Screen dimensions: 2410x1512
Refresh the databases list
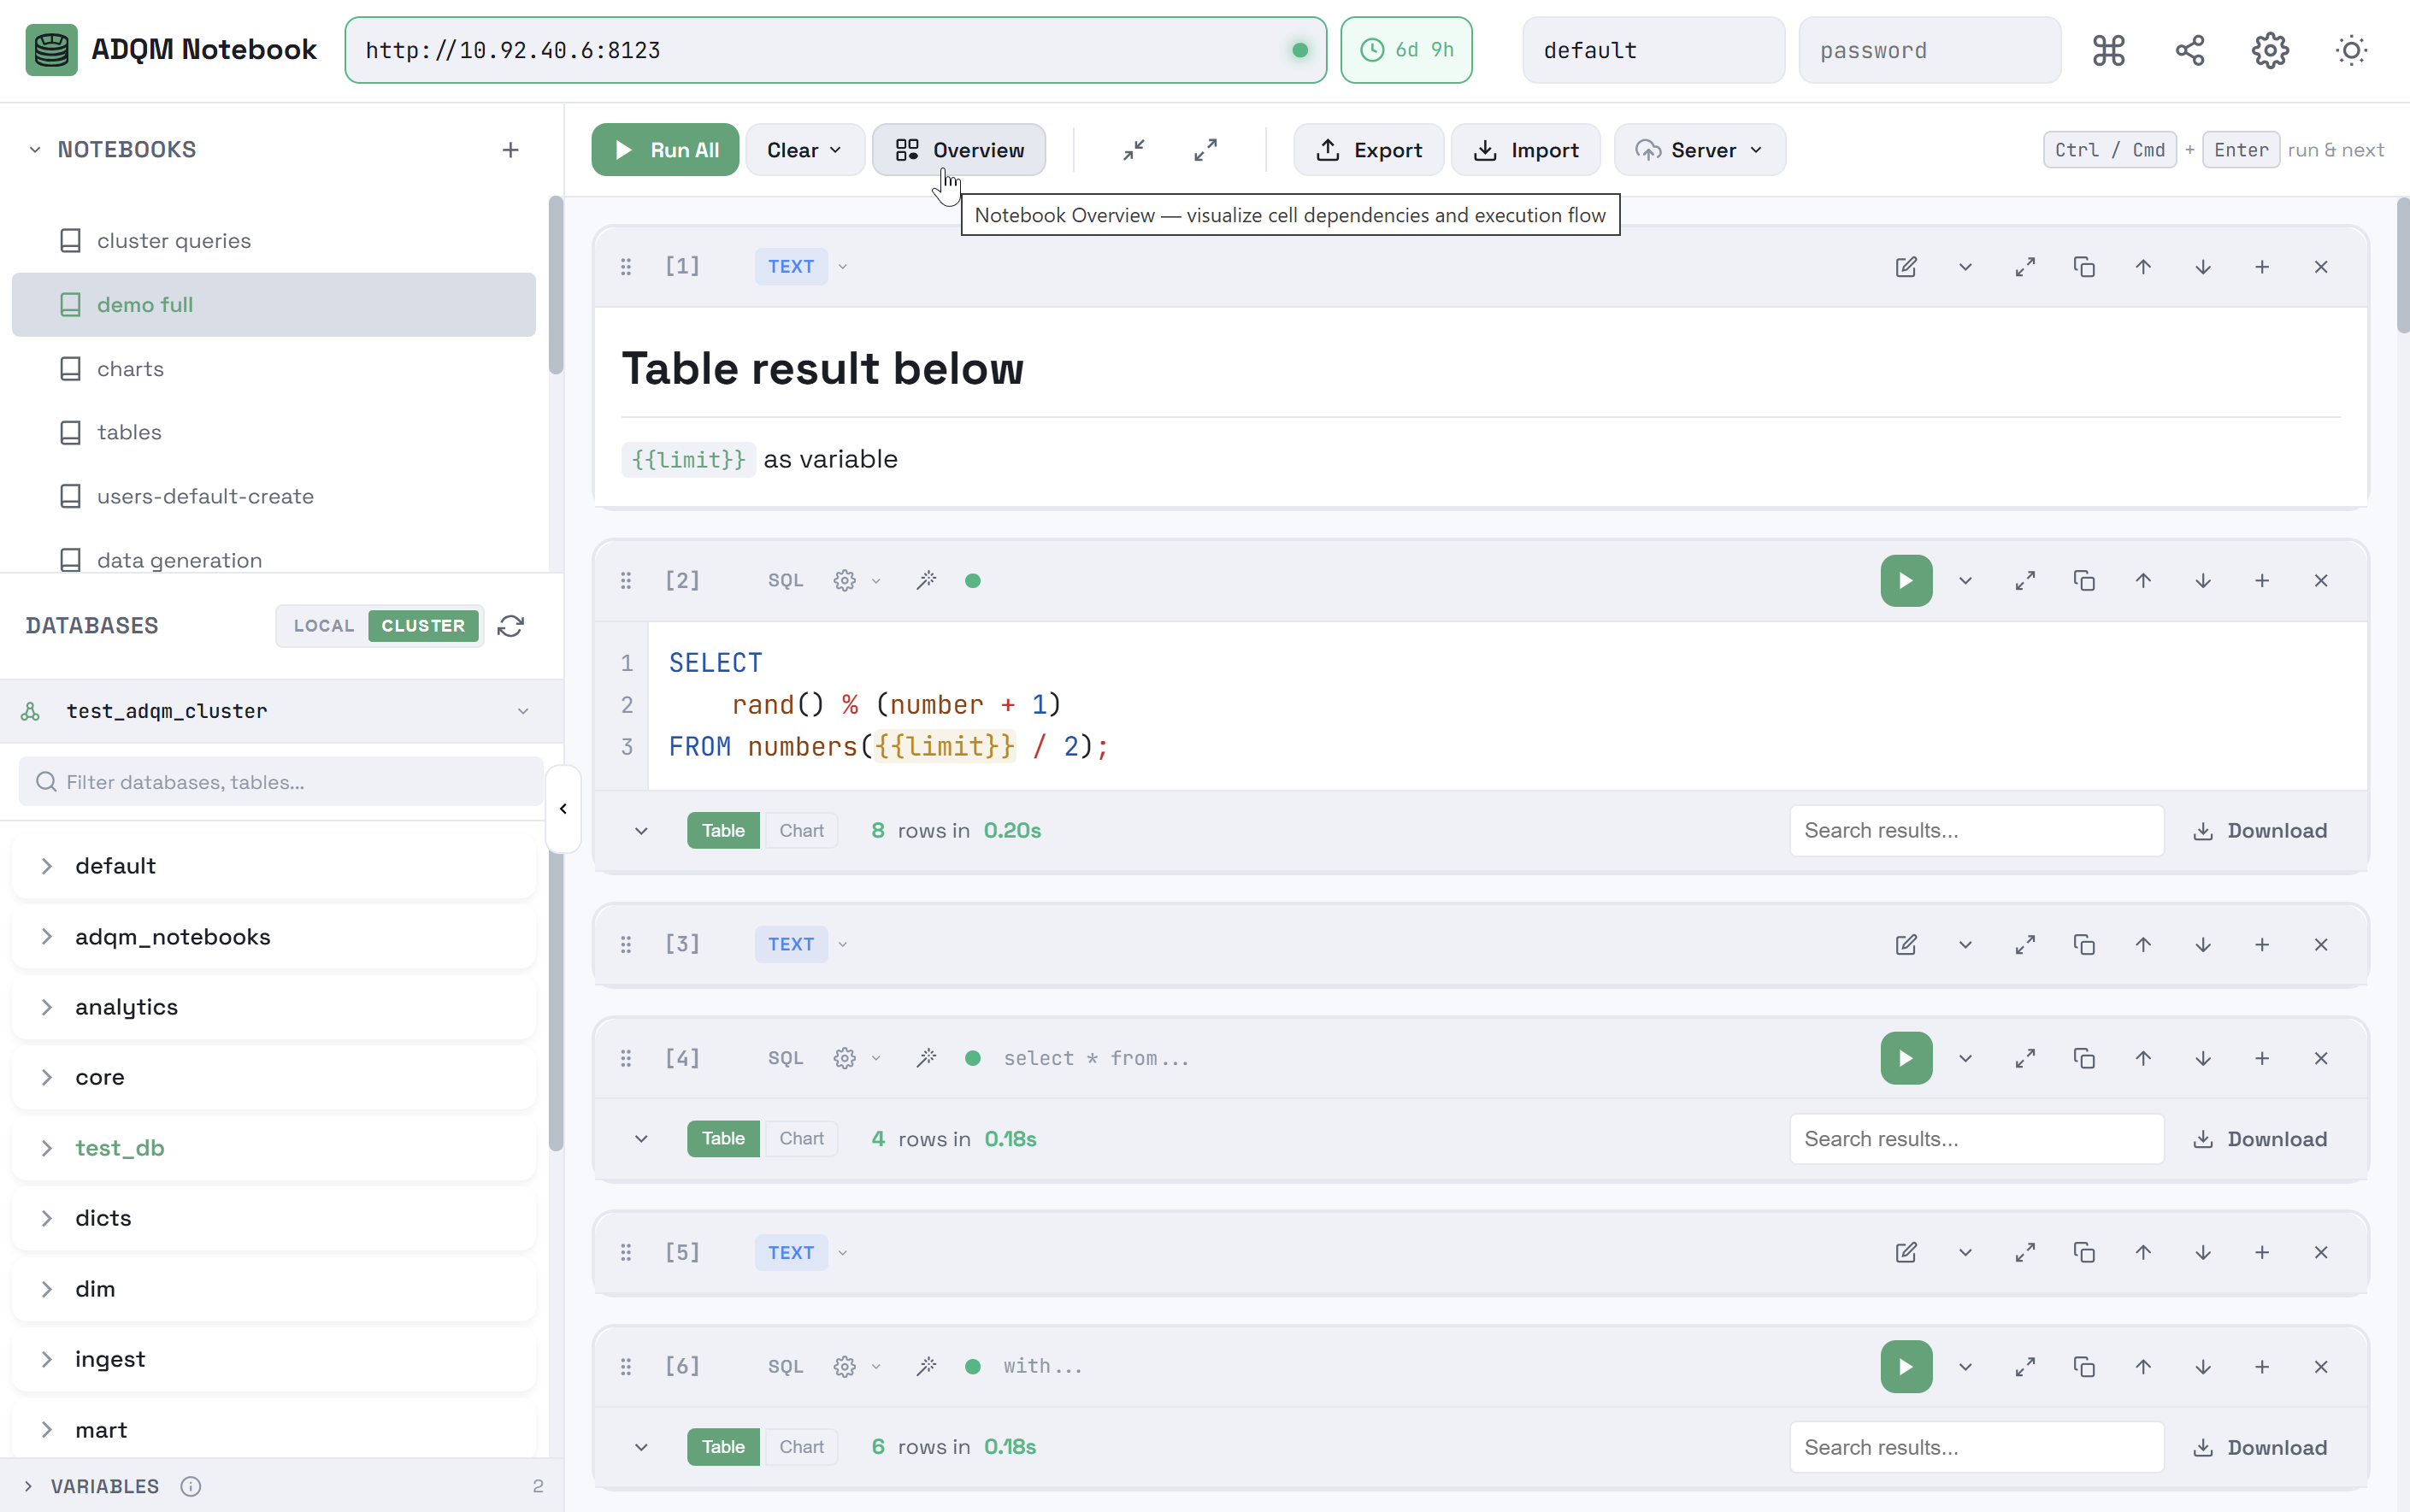(511, 626)
